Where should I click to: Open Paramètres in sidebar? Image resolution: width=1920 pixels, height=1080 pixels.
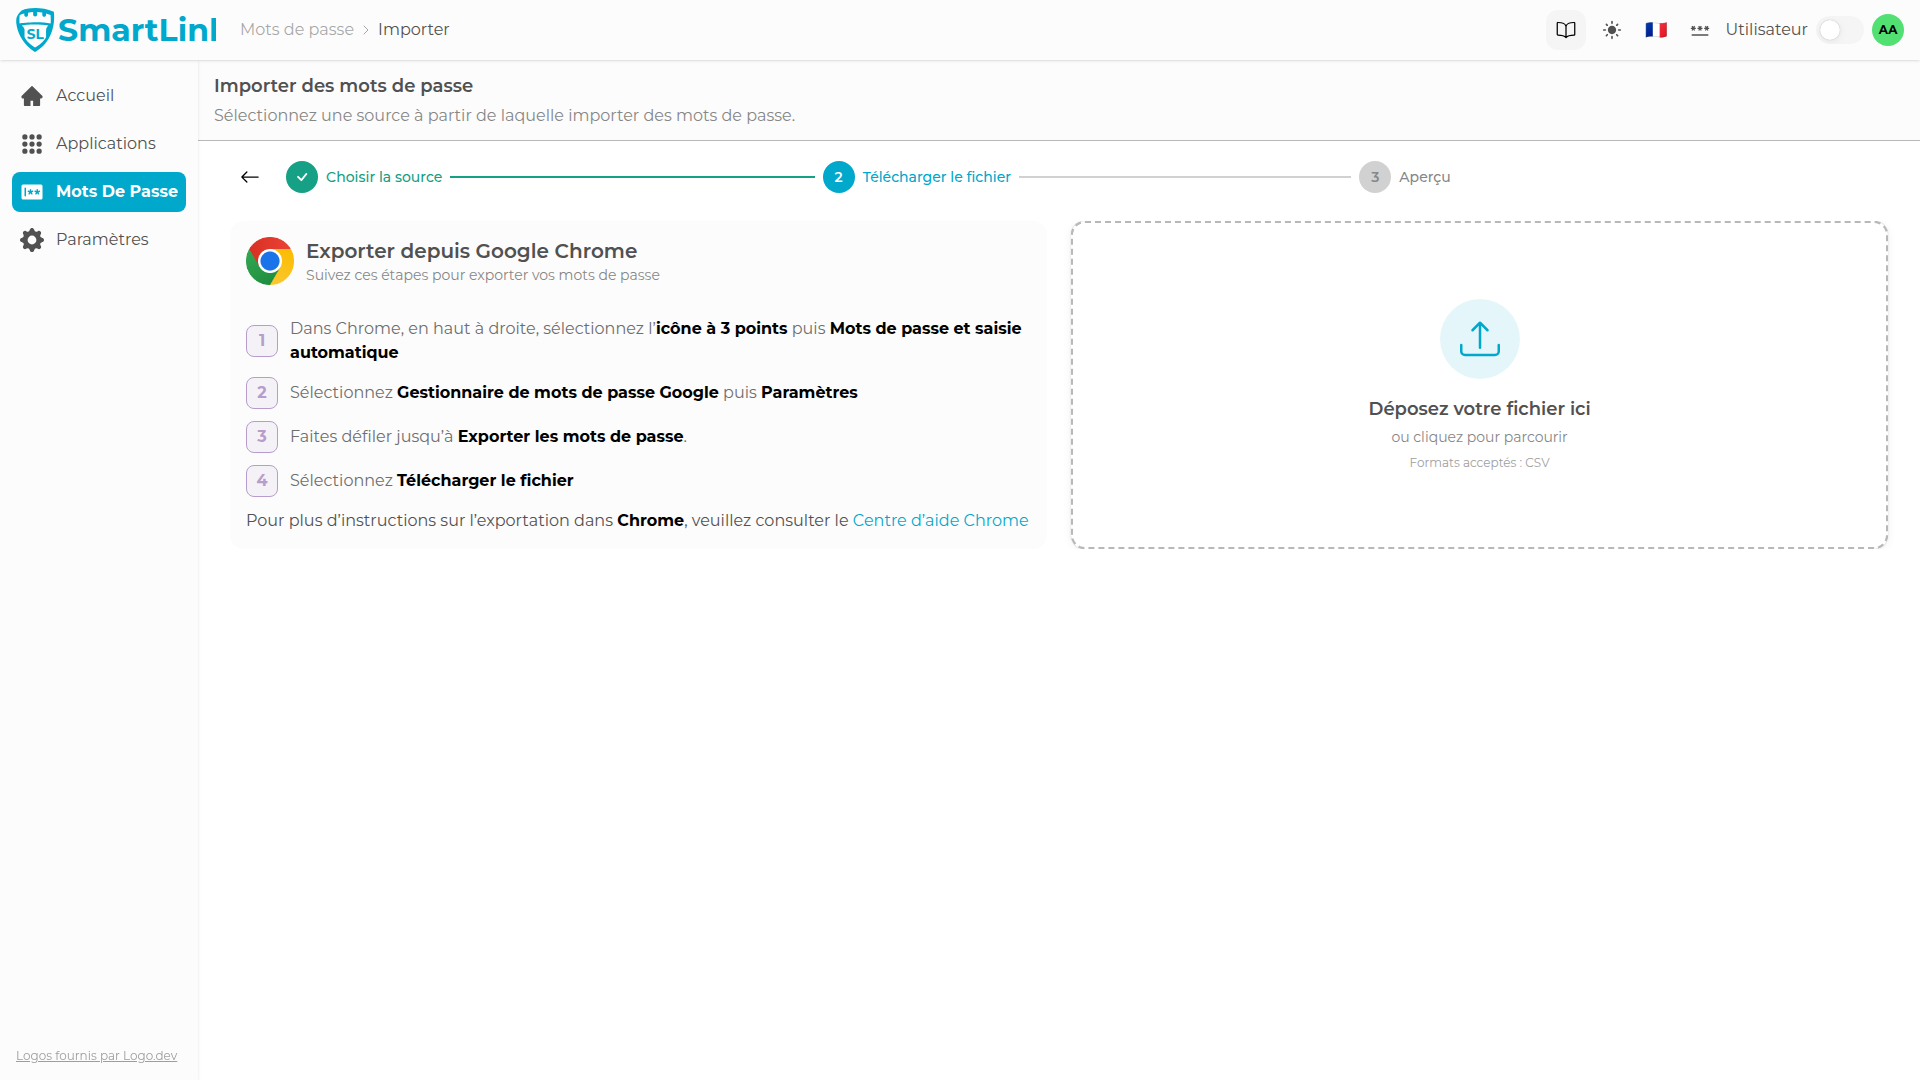pos(101,240)
